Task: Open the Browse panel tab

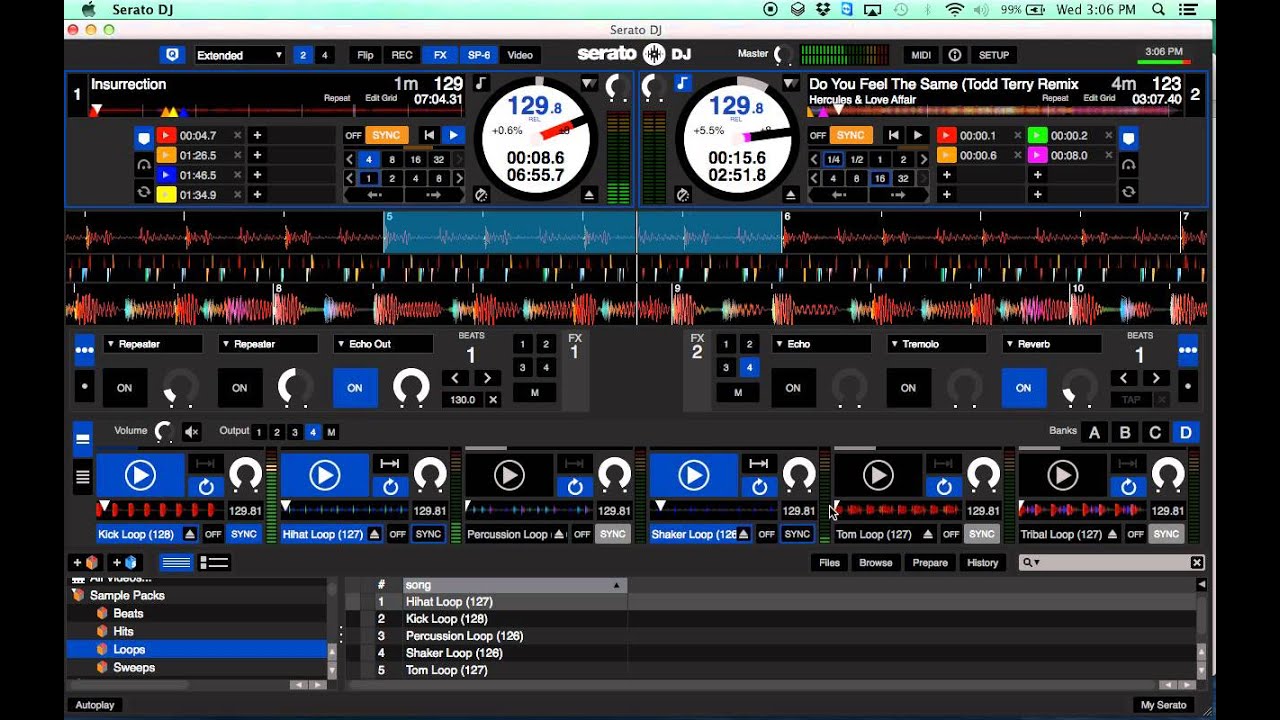Action: pyautogui.click(x=875, y=563)
